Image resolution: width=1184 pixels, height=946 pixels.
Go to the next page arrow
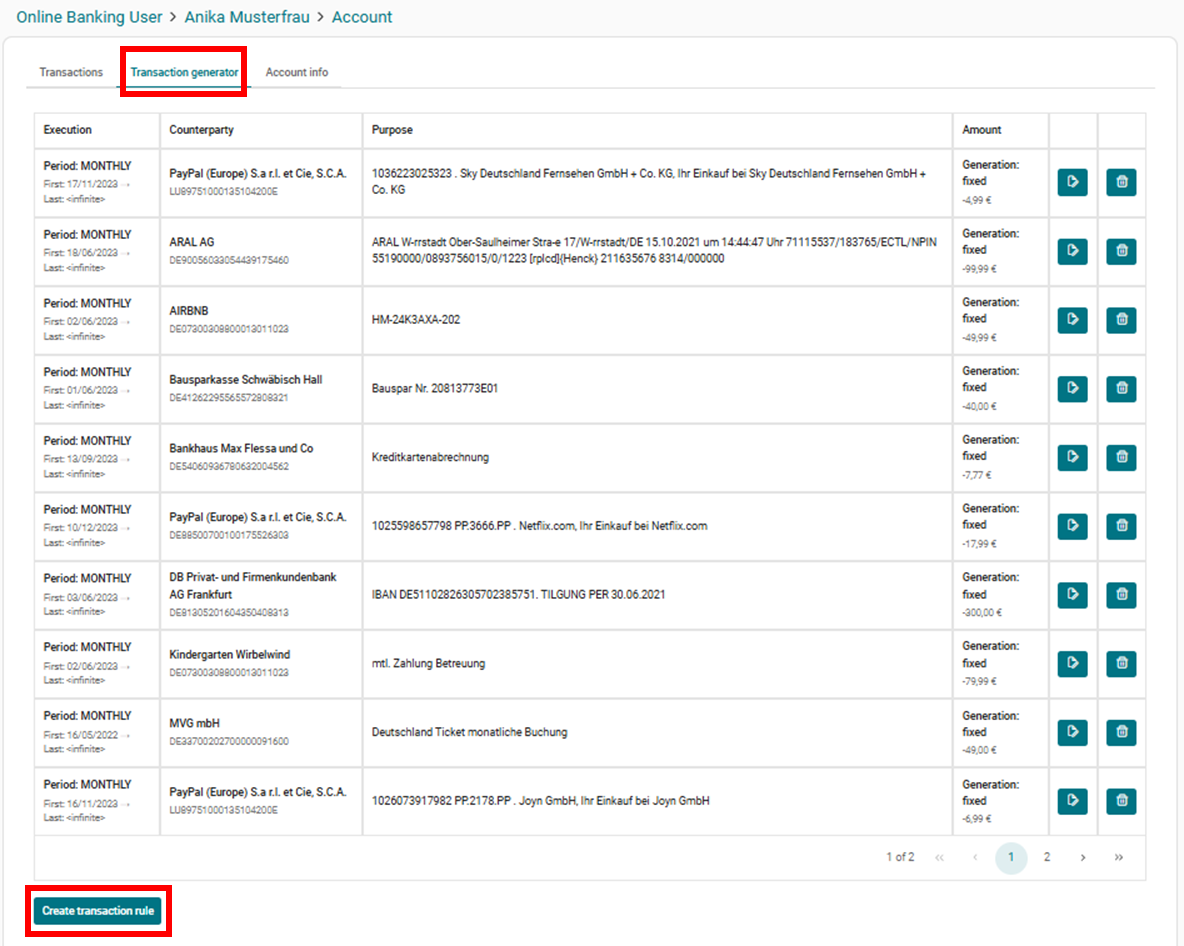click(1083, 858)
